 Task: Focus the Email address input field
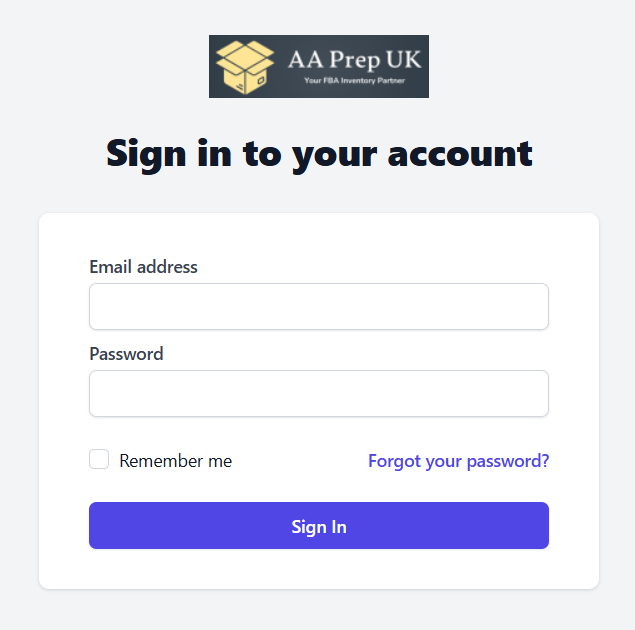[319, 306]
